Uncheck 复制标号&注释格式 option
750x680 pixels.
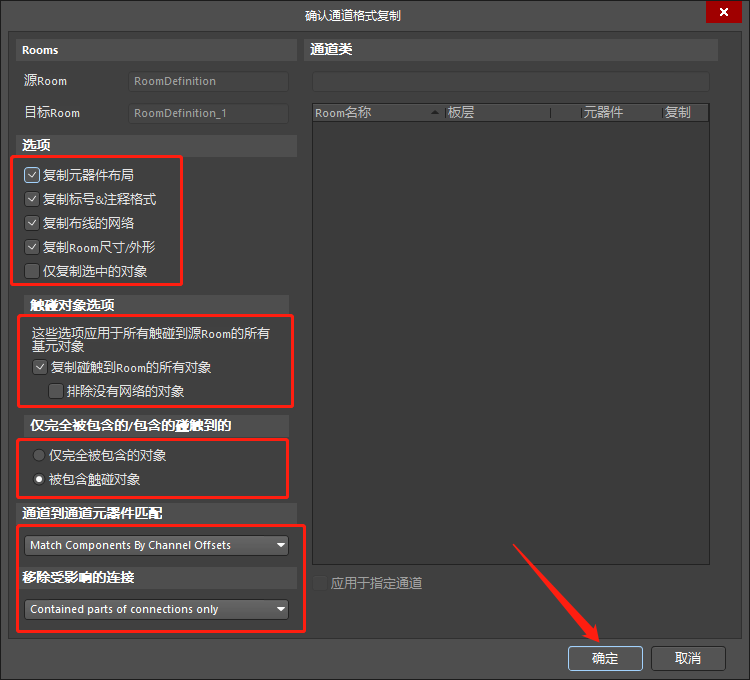click(x=32, y=199)
